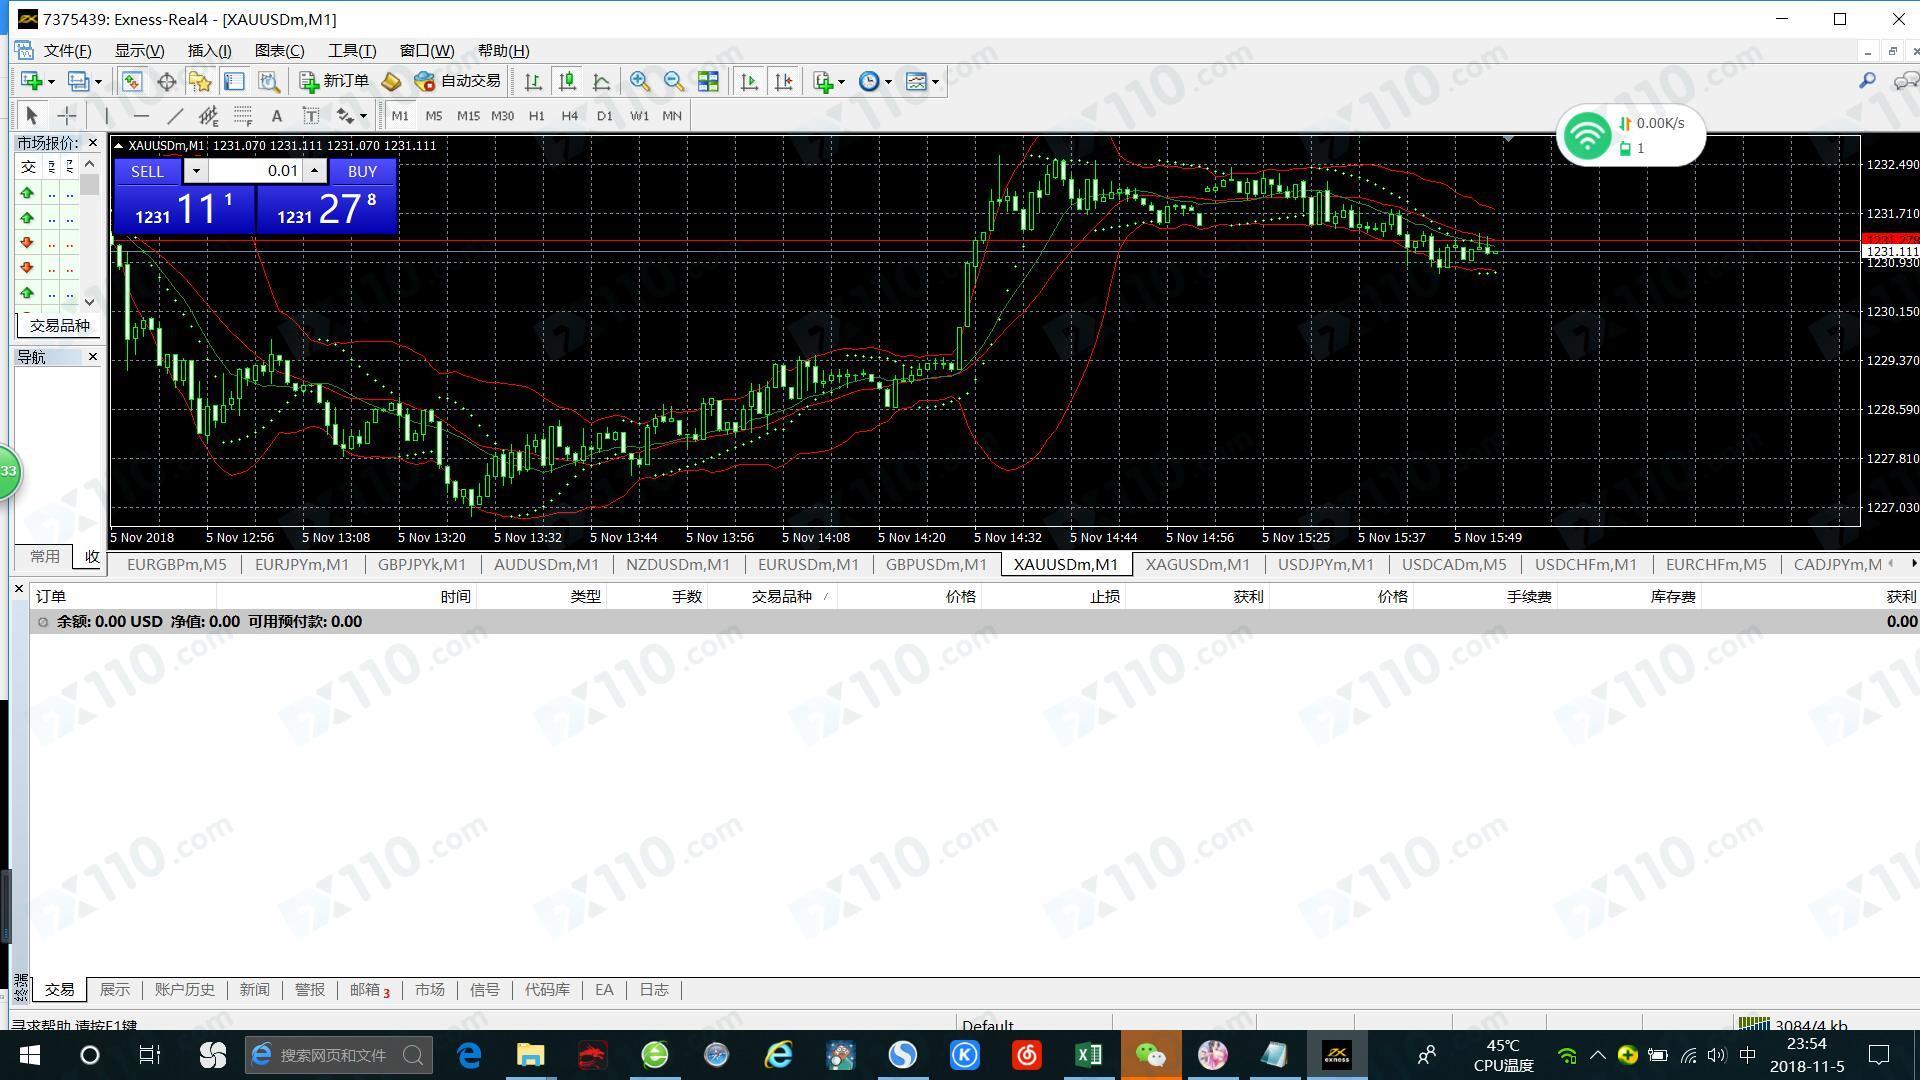Click the zoom in magnifier icon

(x=639, y=82)
